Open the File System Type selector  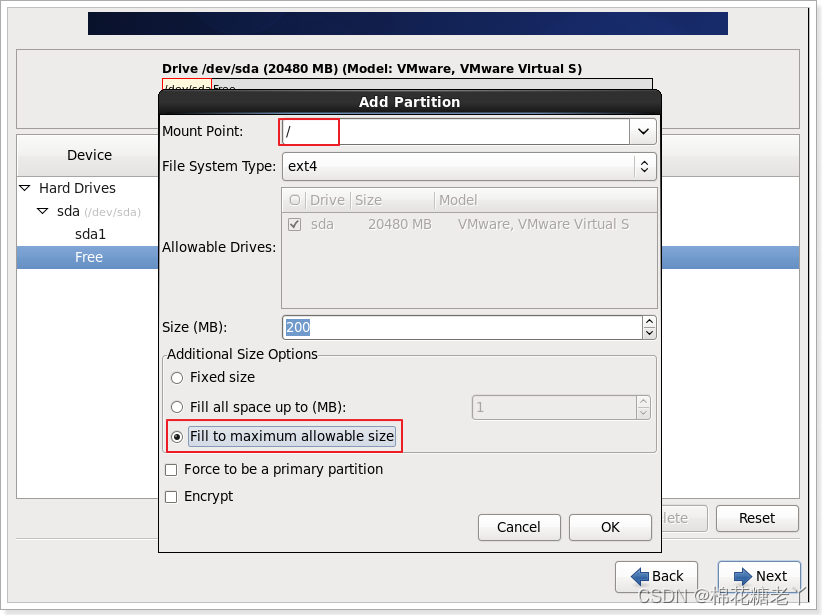coord(645,166)
